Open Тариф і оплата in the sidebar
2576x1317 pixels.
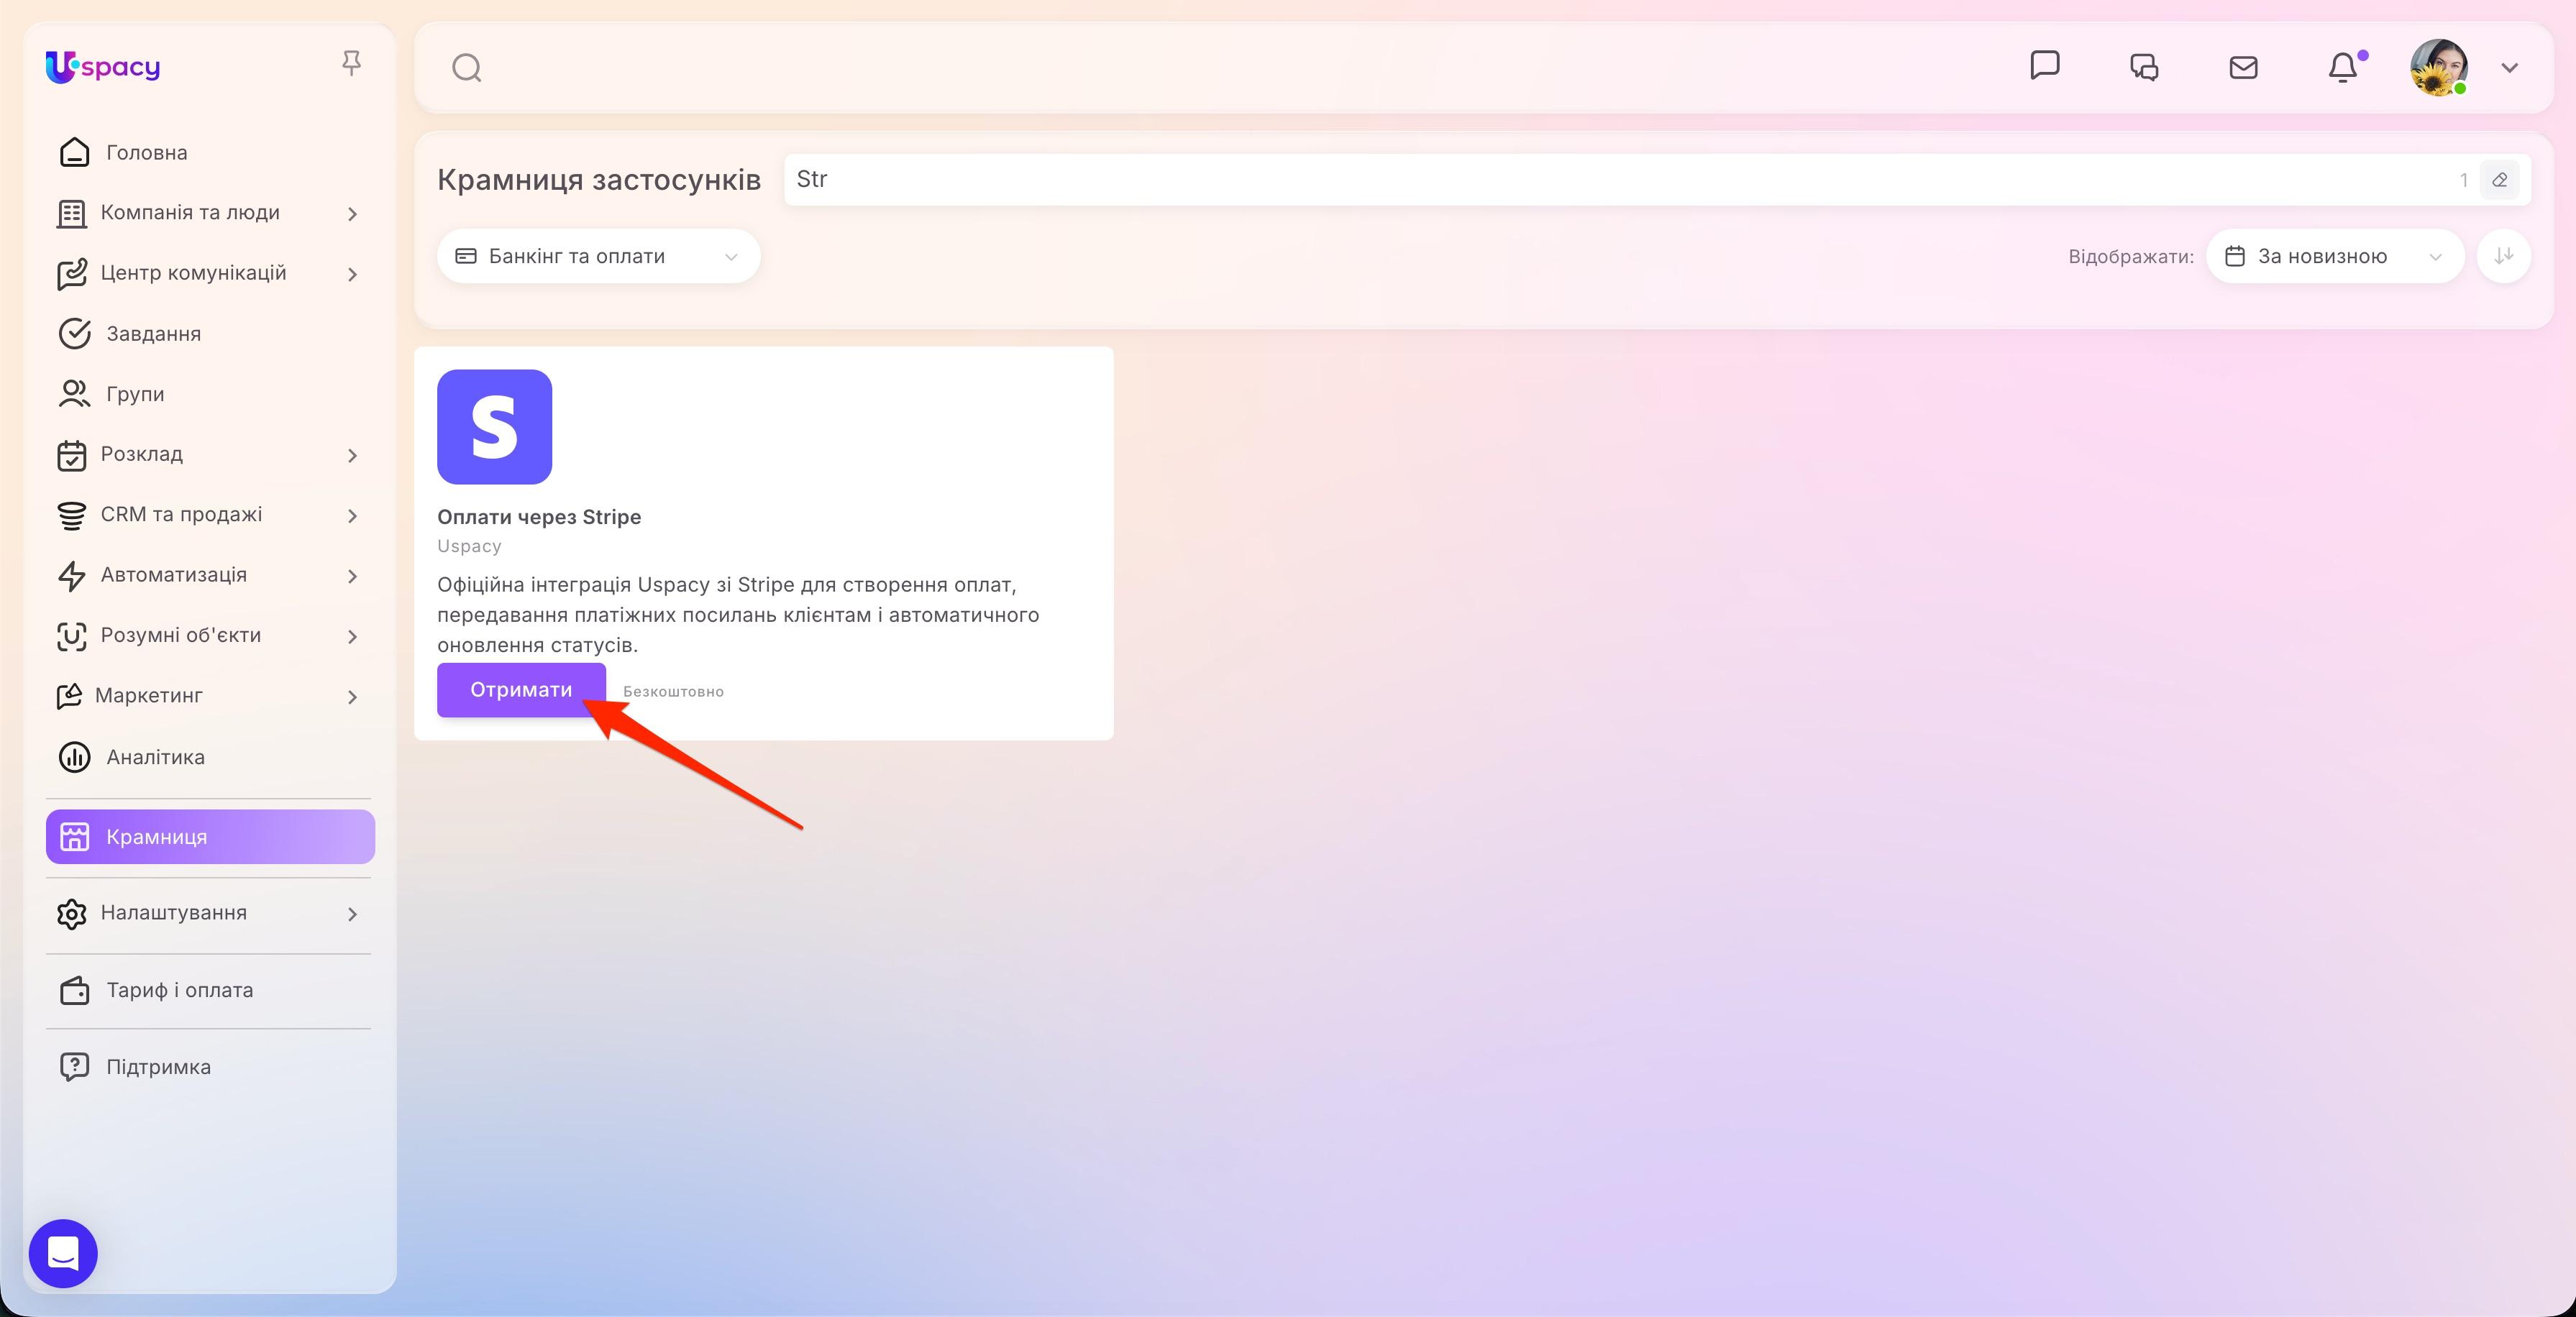(x=210, y=990)
